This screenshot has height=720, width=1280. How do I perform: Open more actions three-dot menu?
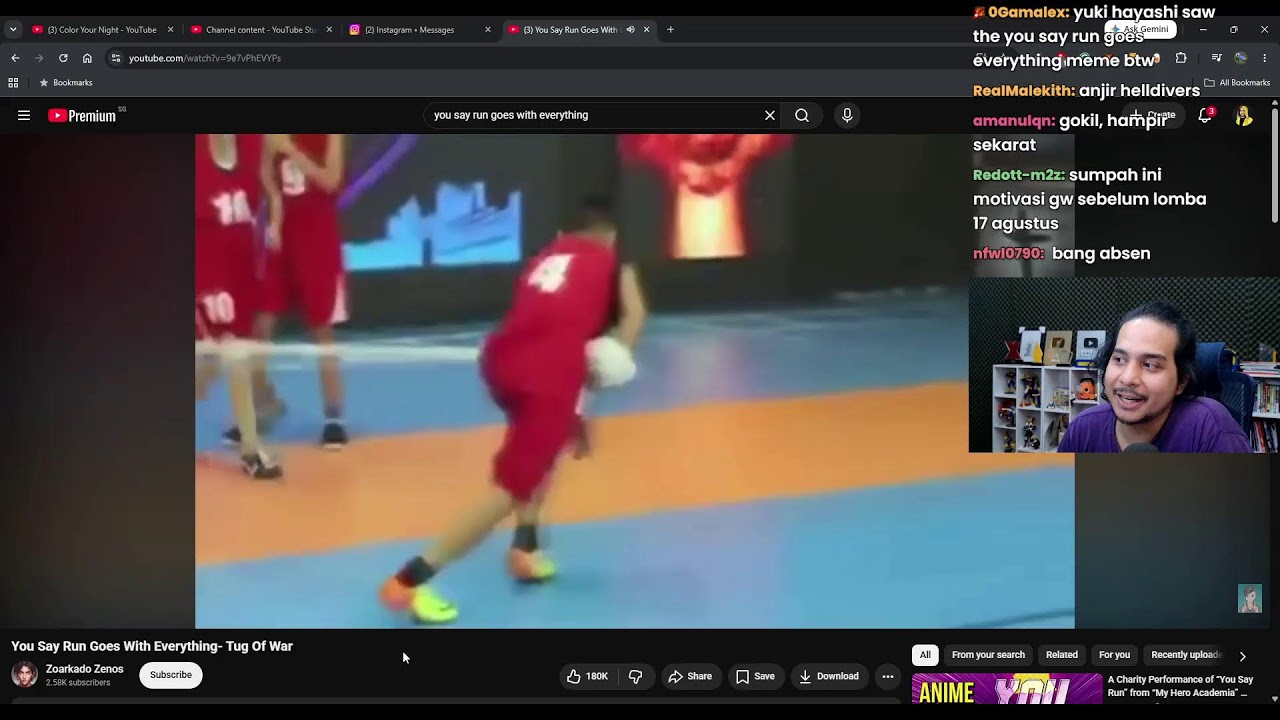click(888, 677)
